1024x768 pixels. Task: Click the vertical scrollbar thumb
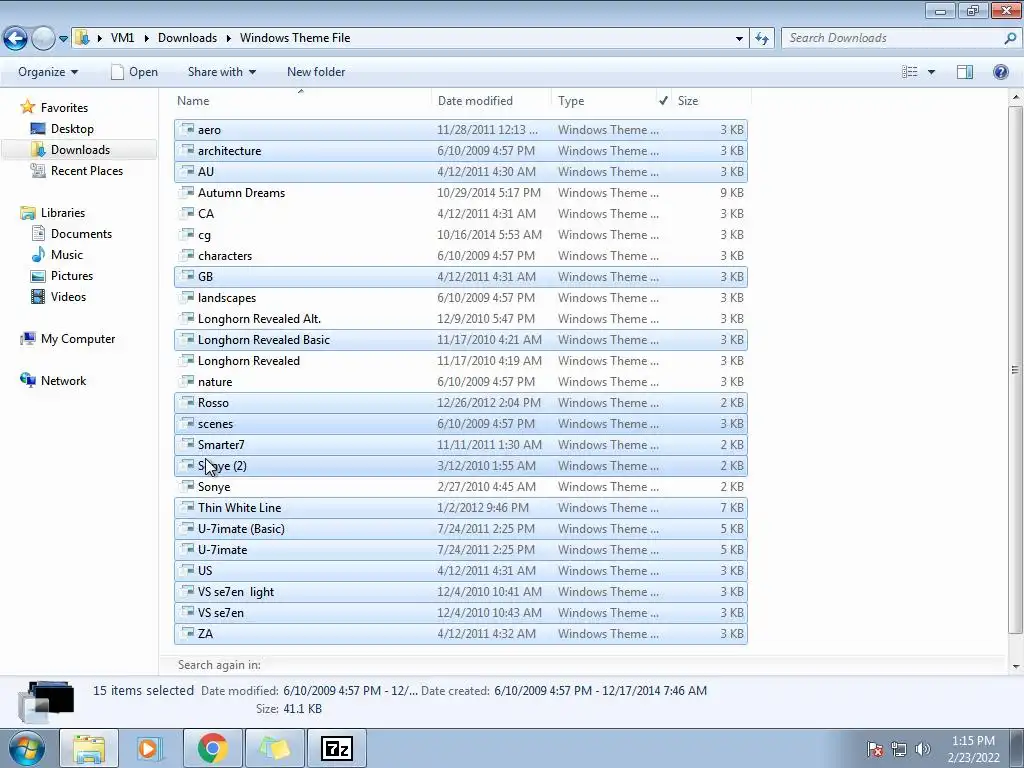tap(1015, 369)
